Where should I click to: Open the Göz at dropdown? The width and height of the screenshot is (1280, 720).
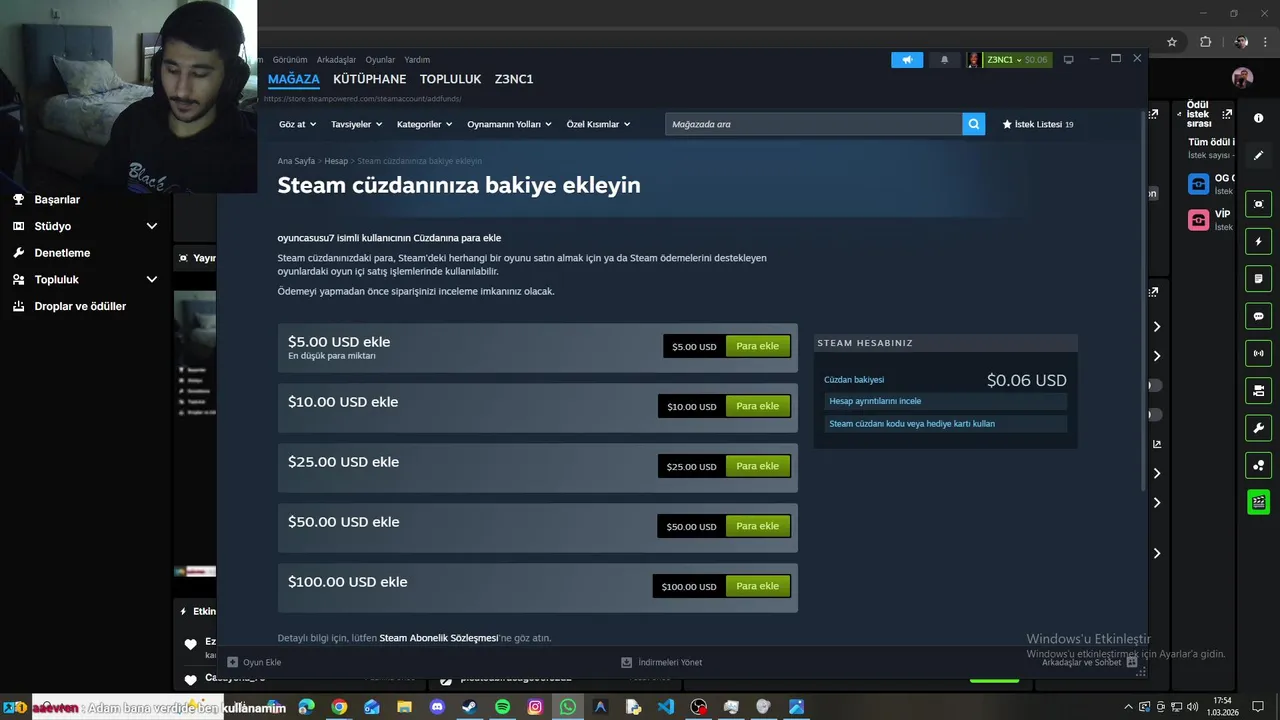[x=297, y=124]
